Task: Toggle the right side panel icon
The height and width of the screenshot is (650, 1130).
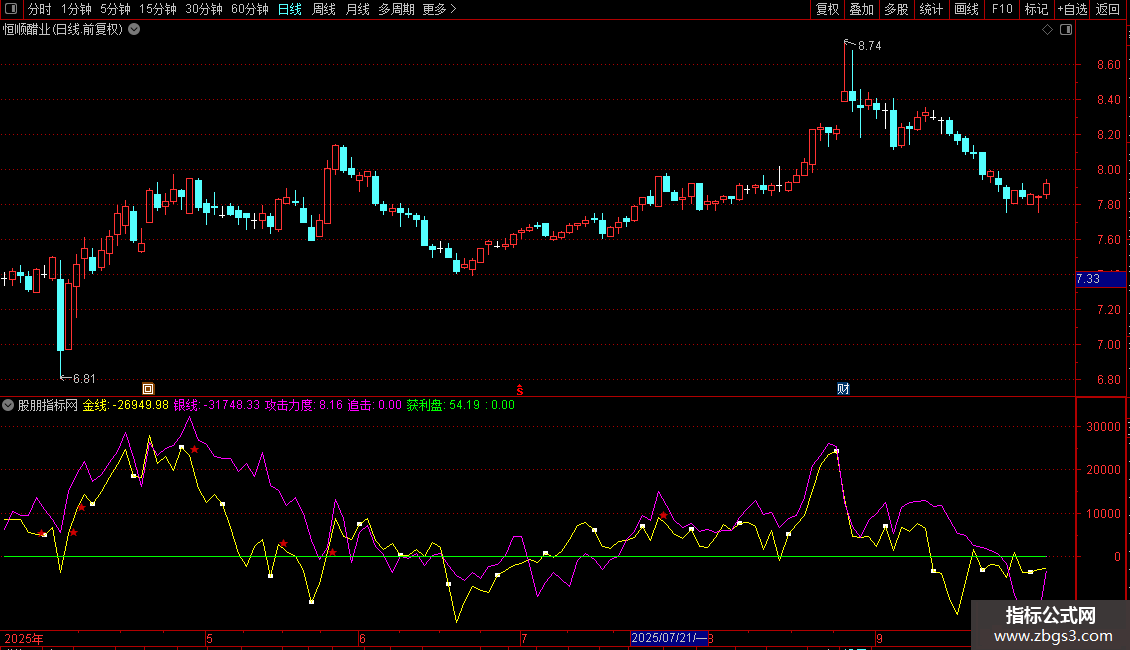Action: 1066,30
